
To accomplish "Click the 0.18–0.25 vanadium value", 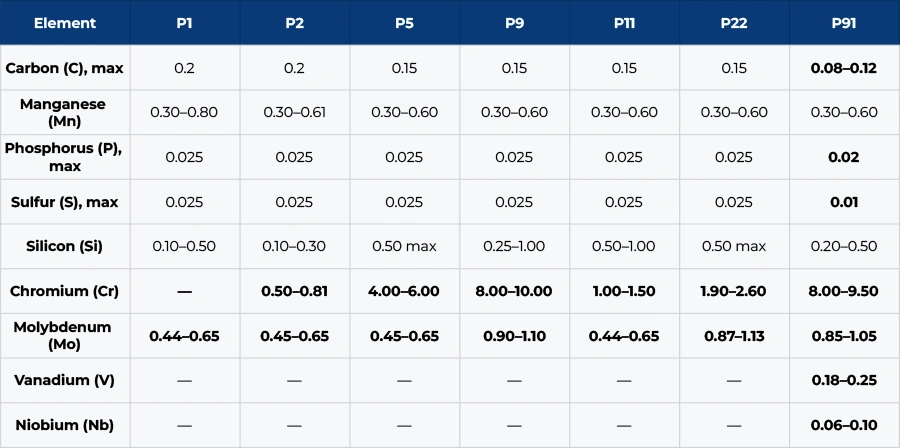I will 844,381.
